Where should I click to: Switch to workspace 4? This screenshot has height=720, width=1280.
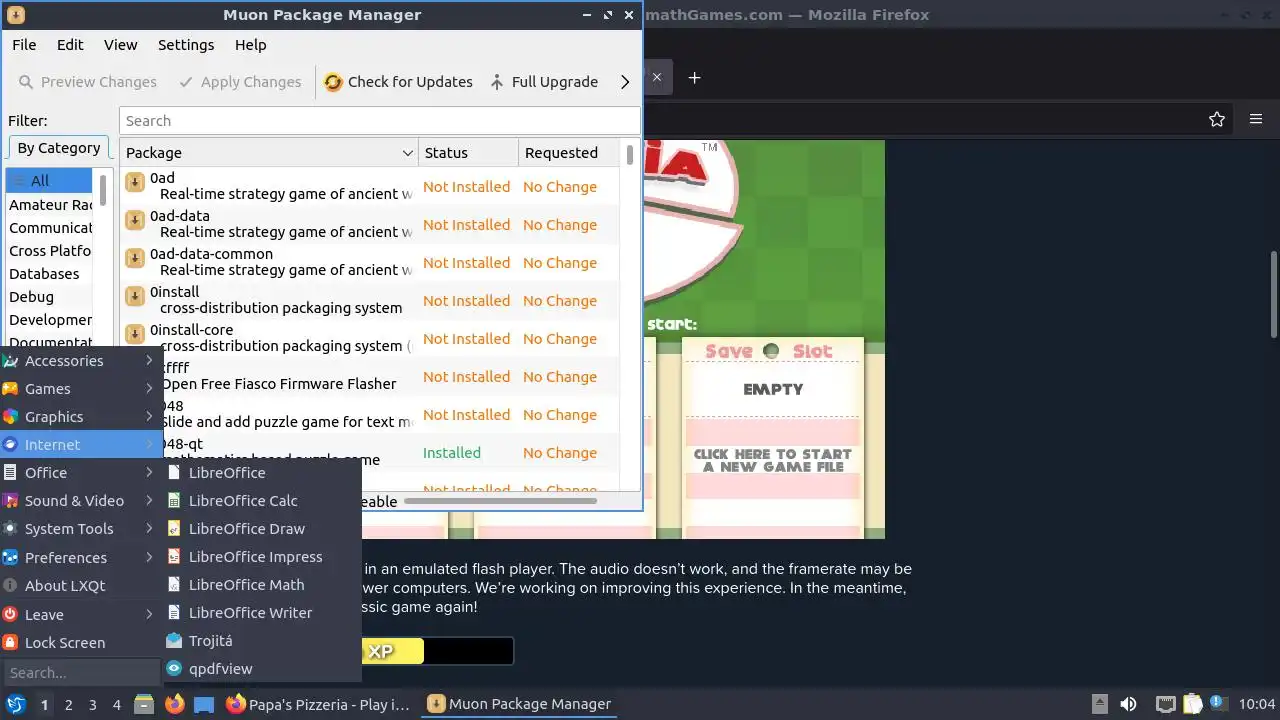click(116, 705)
